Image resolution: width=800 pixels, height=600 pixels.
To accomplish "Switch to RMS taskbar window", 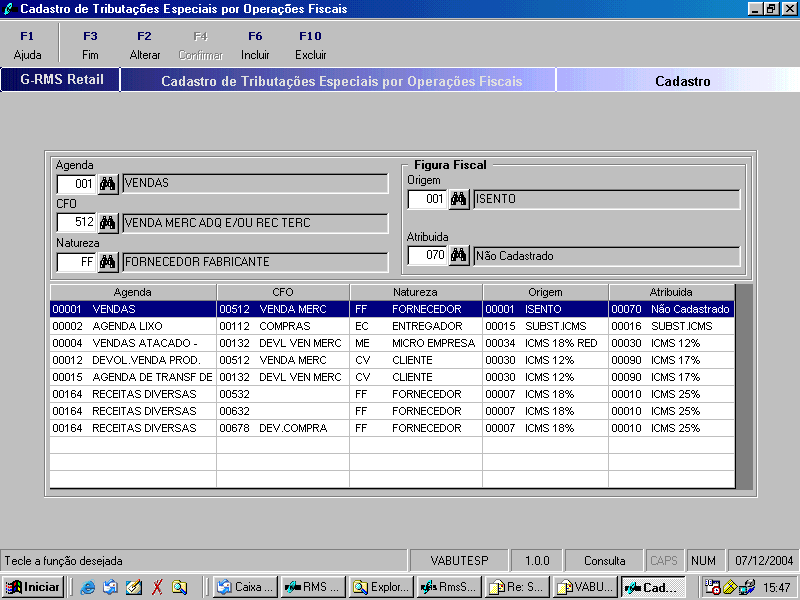I will (x=314, y=587).
